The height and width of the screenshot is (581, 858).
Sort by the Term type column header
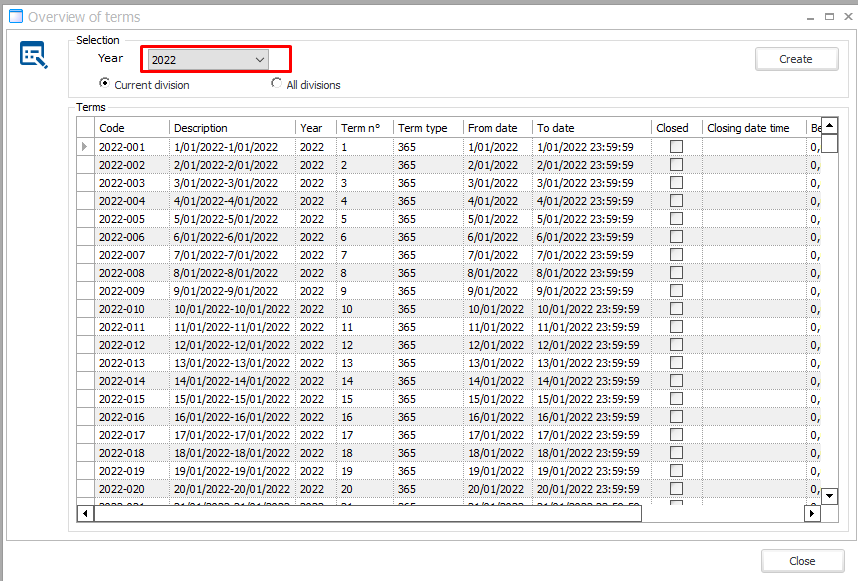tap(427, 128)
